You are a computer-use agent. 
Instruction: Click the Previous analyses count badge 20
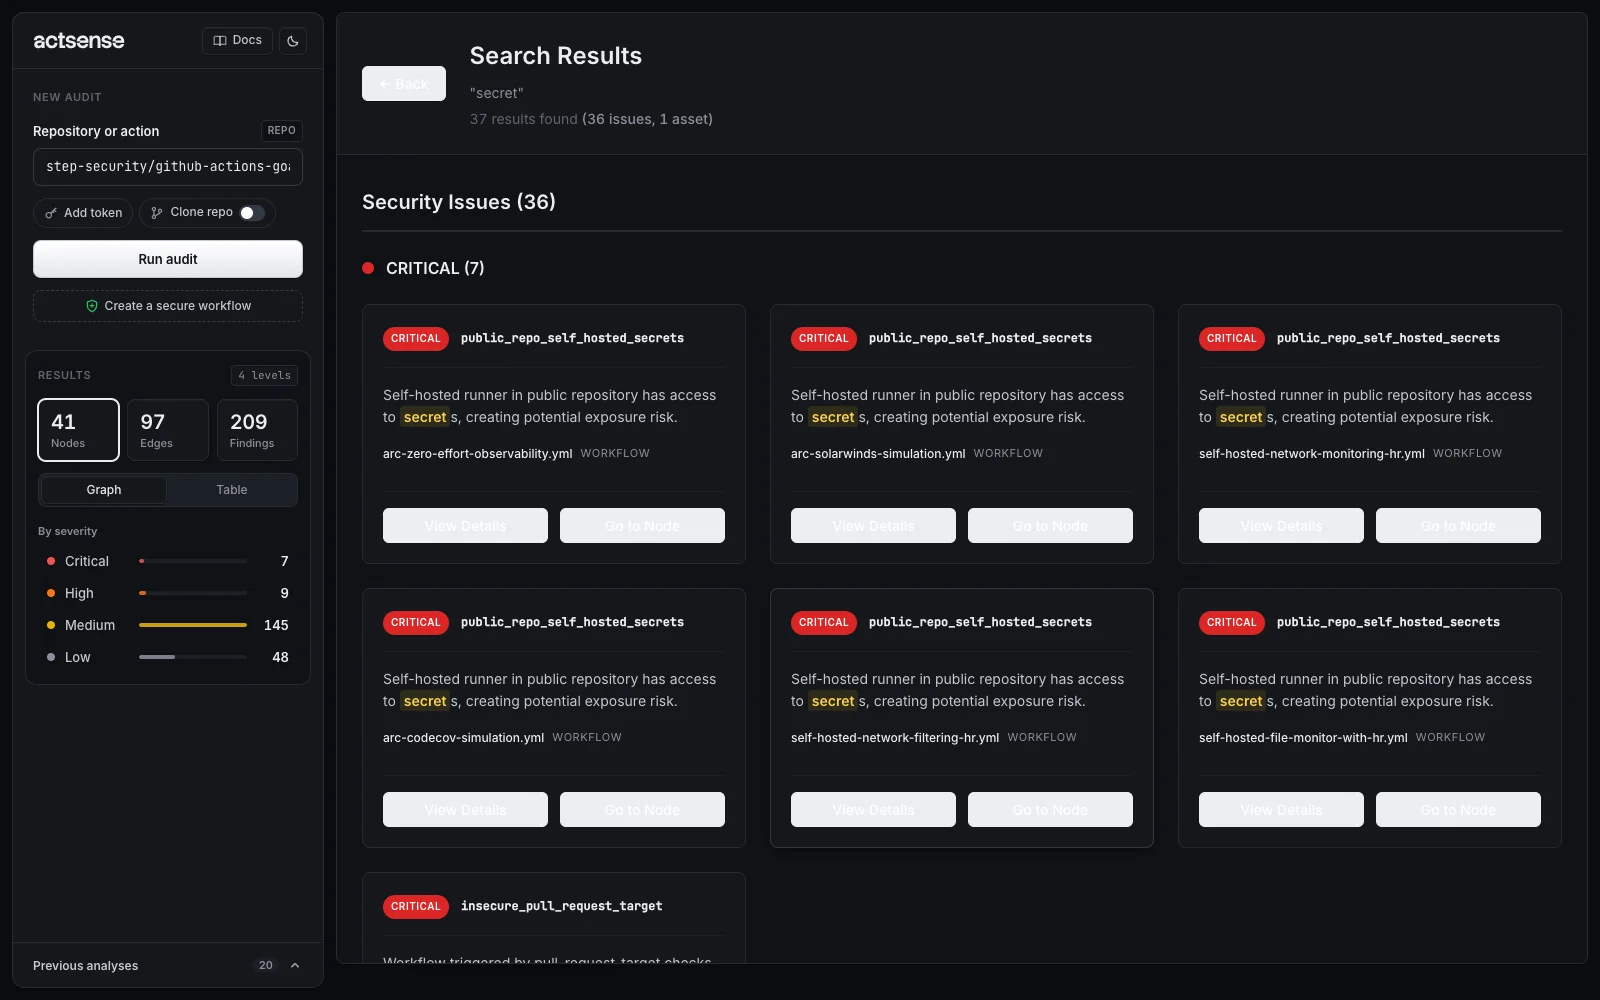click(x=265, y=966)
